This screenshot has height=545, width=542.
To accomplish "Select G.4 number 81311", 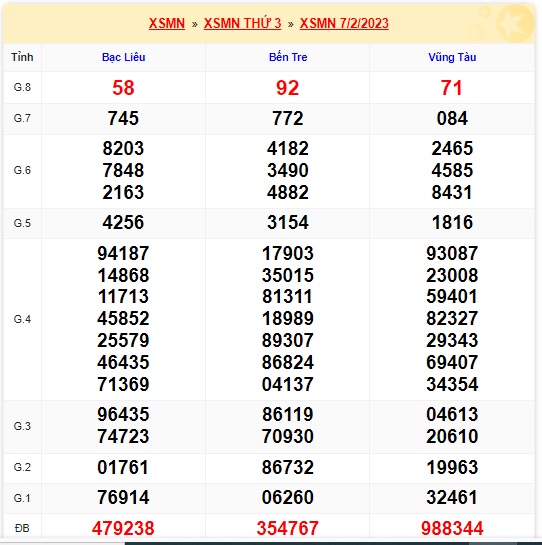I will tap(288, 296).
